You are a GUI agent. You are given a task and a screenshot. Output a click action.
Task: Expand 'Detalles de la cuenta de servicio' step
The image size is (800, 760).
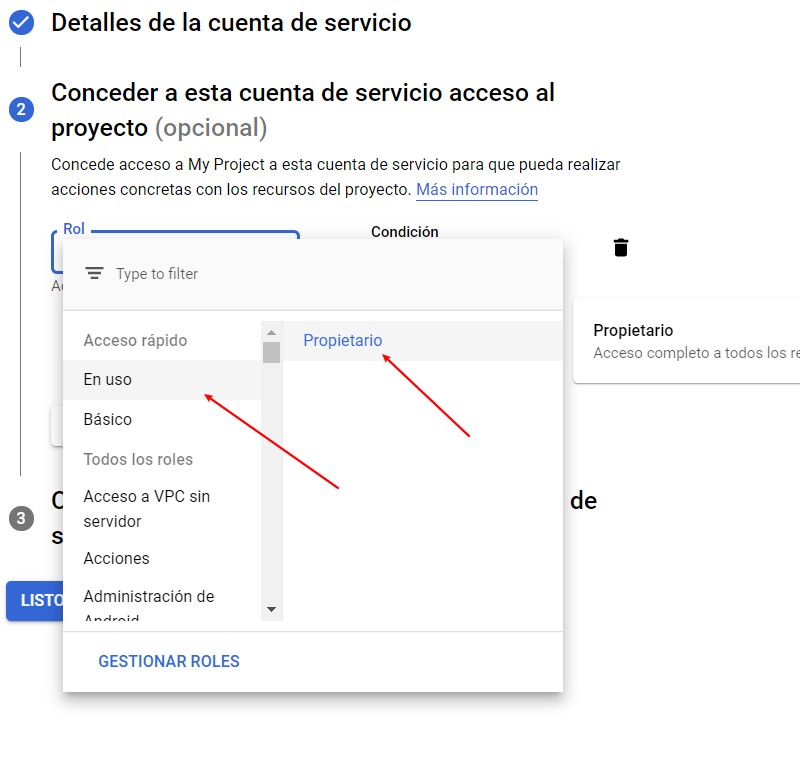tap(231, 23)
